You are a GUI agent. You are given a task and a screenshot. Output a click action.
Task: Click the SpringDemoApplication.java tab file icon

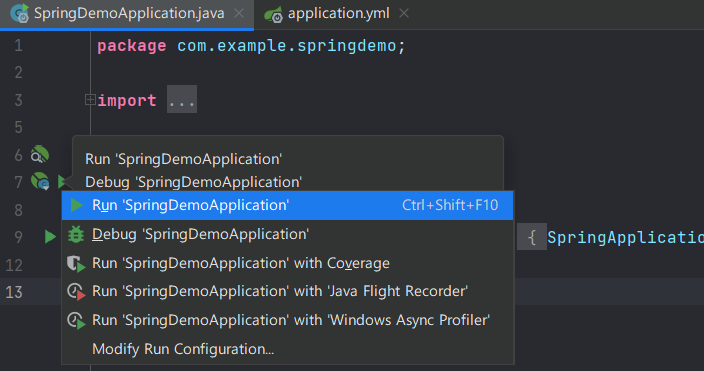(x=20, y=13)
